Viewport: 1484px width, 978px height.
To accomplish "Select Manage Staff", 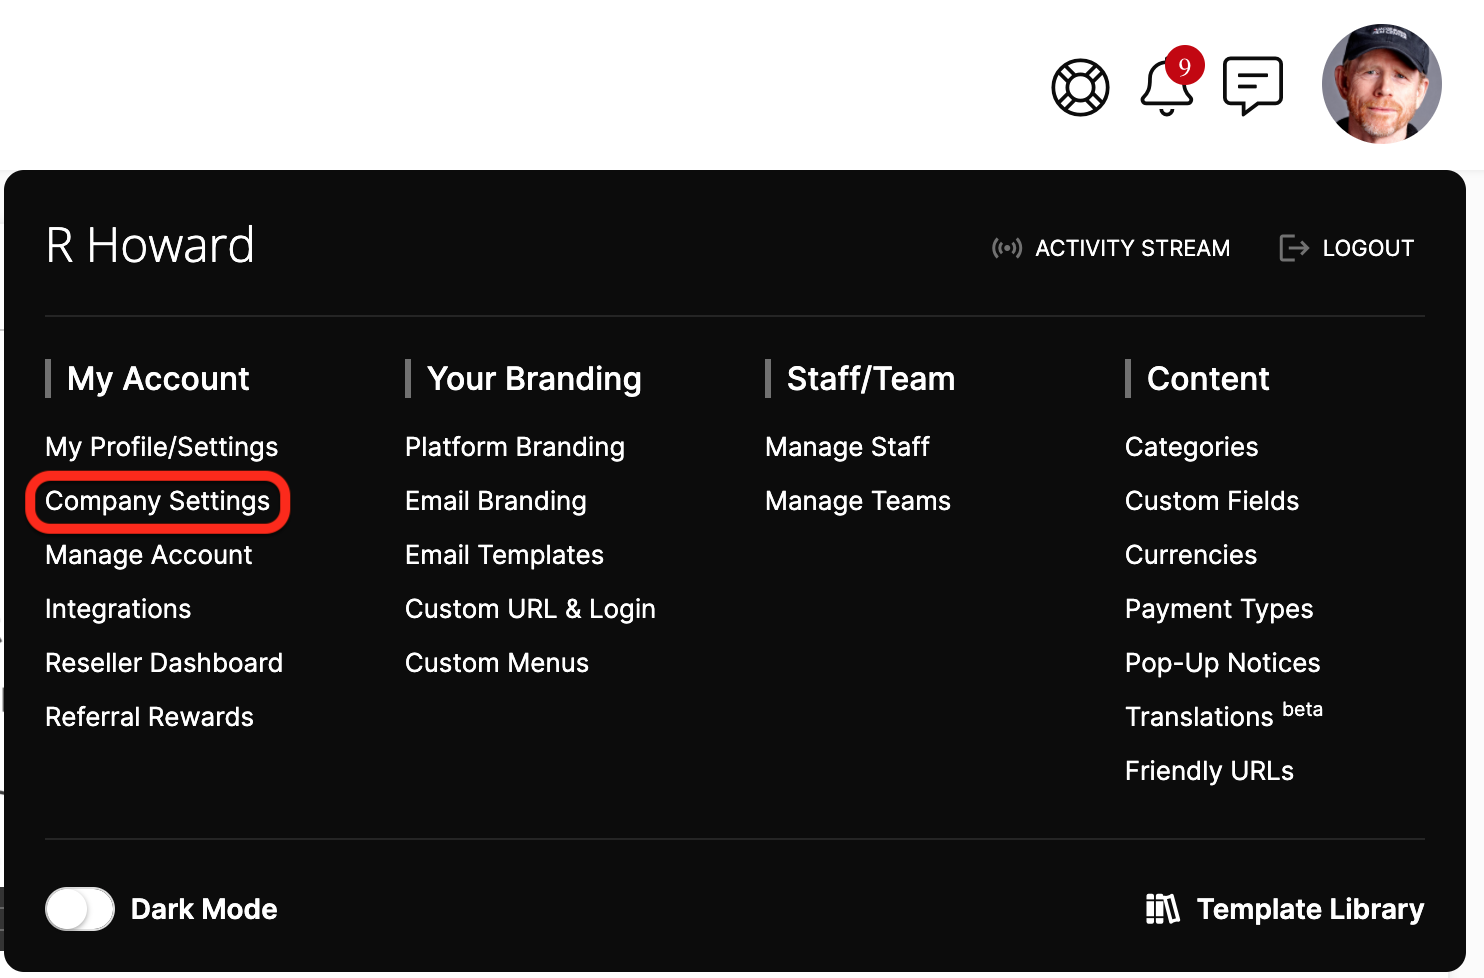I will click(847, 447).
